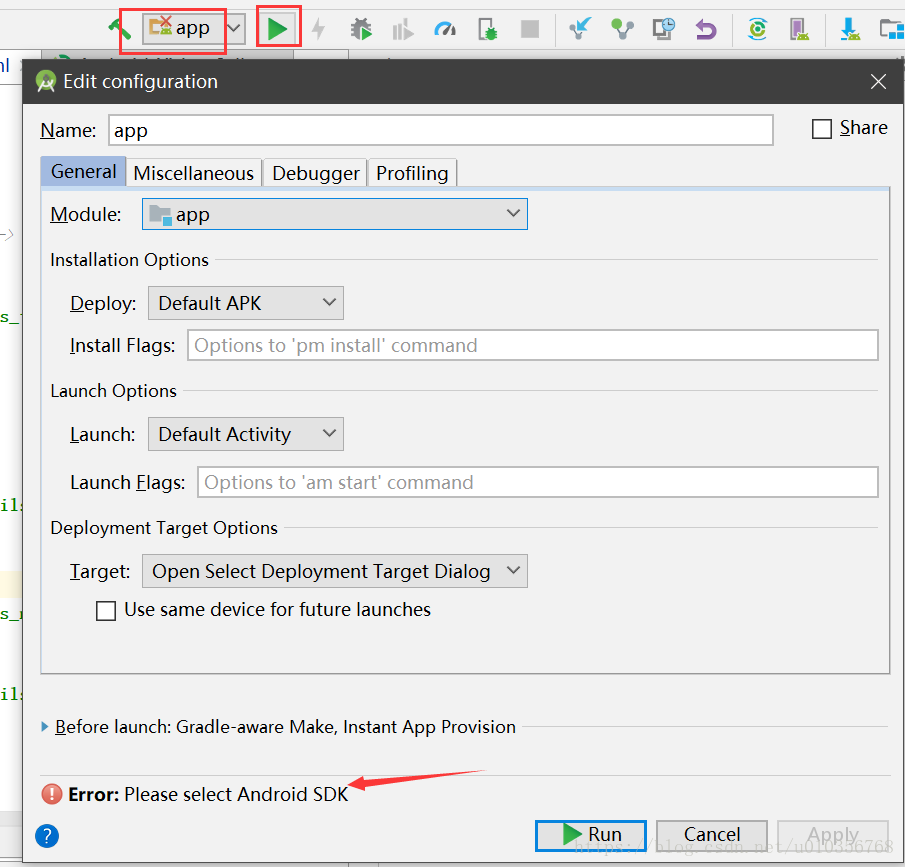Open the Profiling tab

(412, 173)
